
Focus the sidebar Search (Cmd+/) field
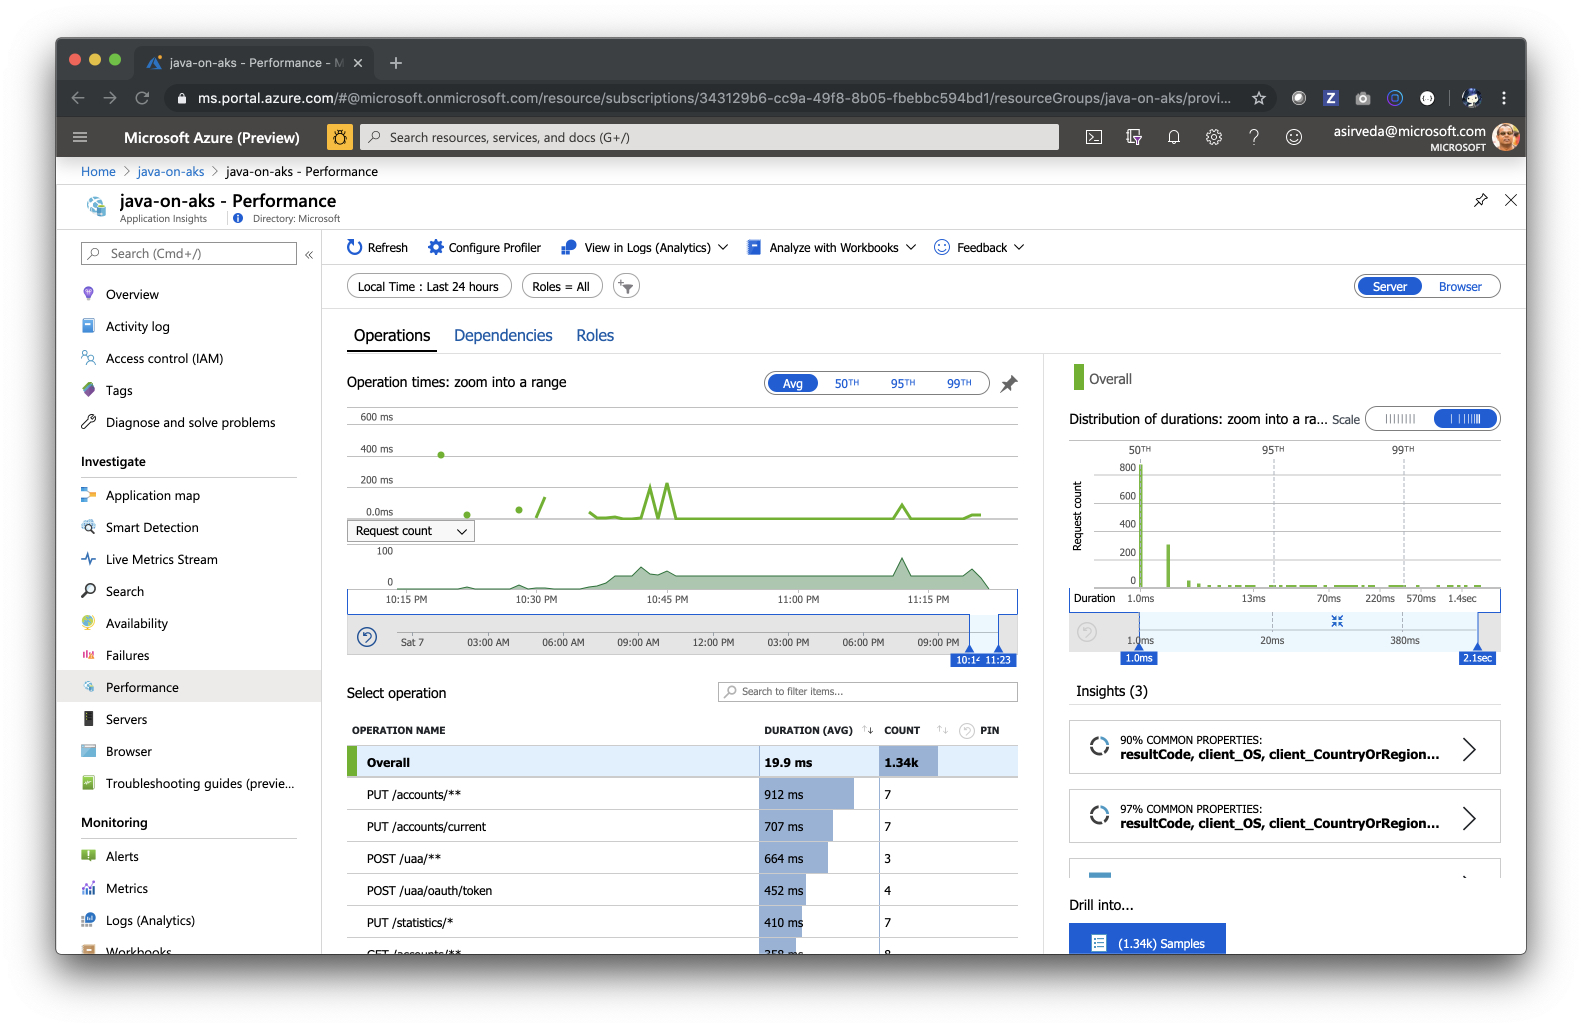(x=189, y=254)
